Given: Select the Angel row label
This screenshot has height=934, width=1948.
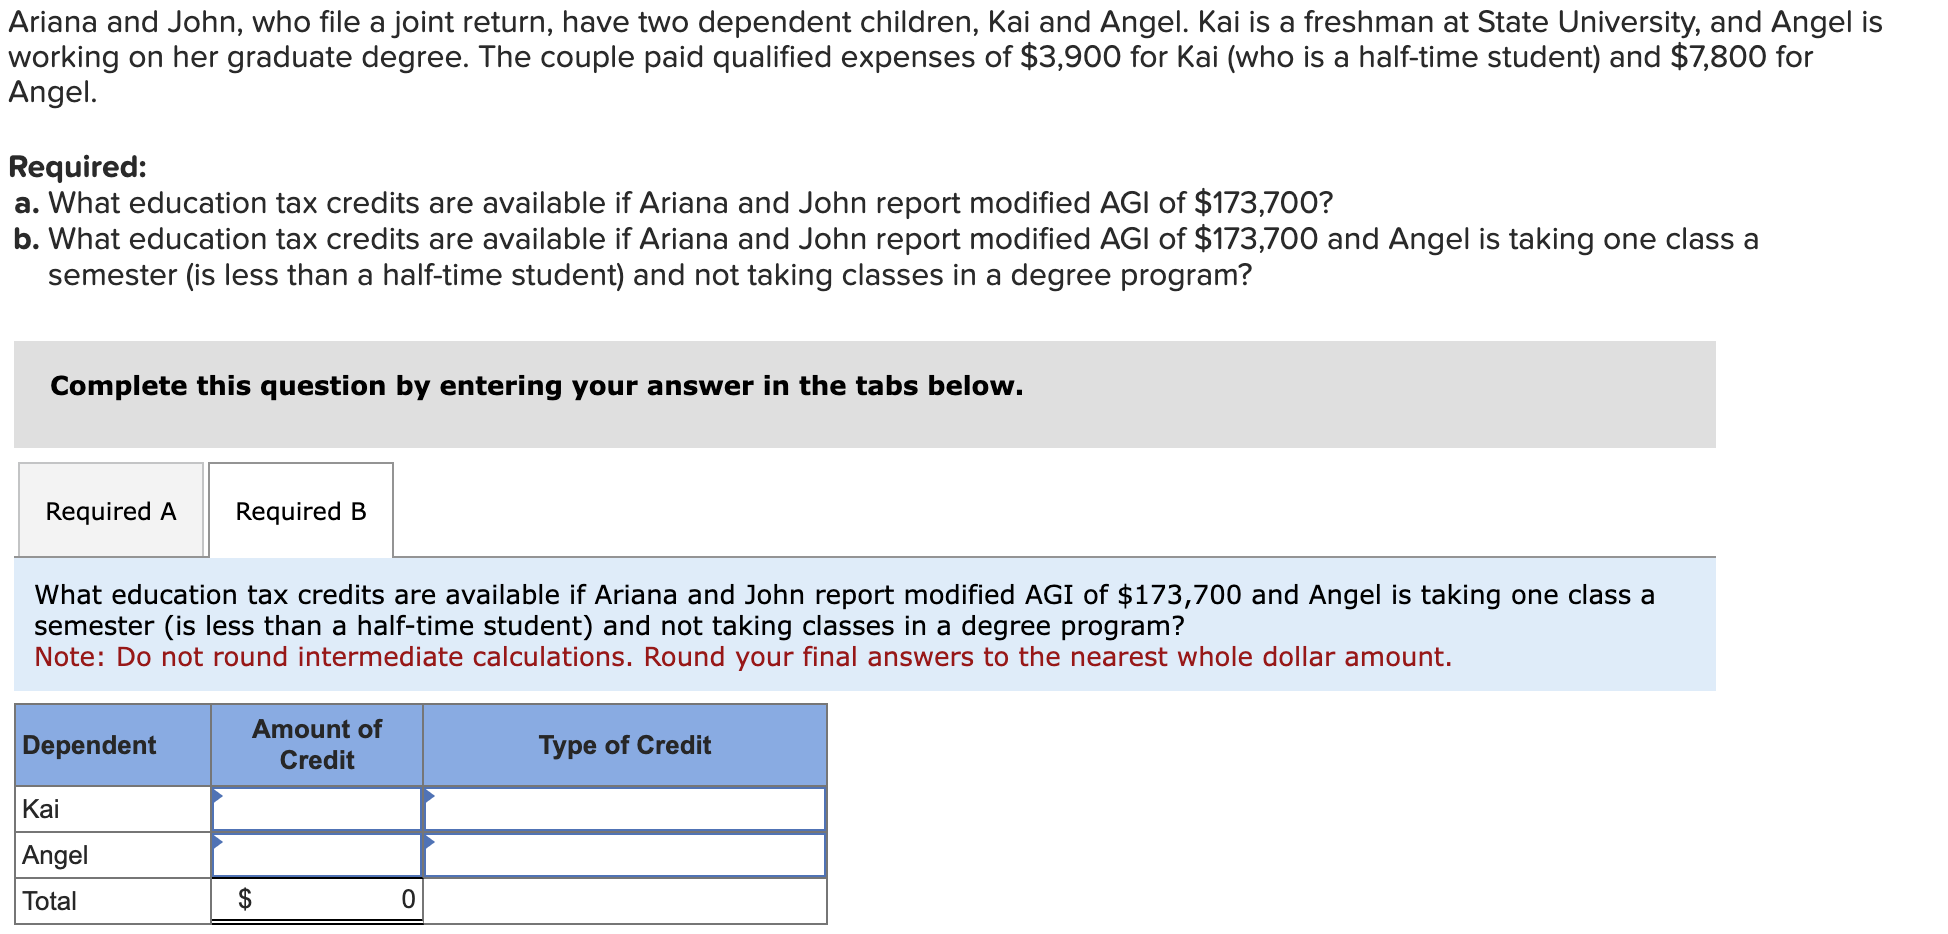Looking at the screenshot, I should tap(56, 854).
